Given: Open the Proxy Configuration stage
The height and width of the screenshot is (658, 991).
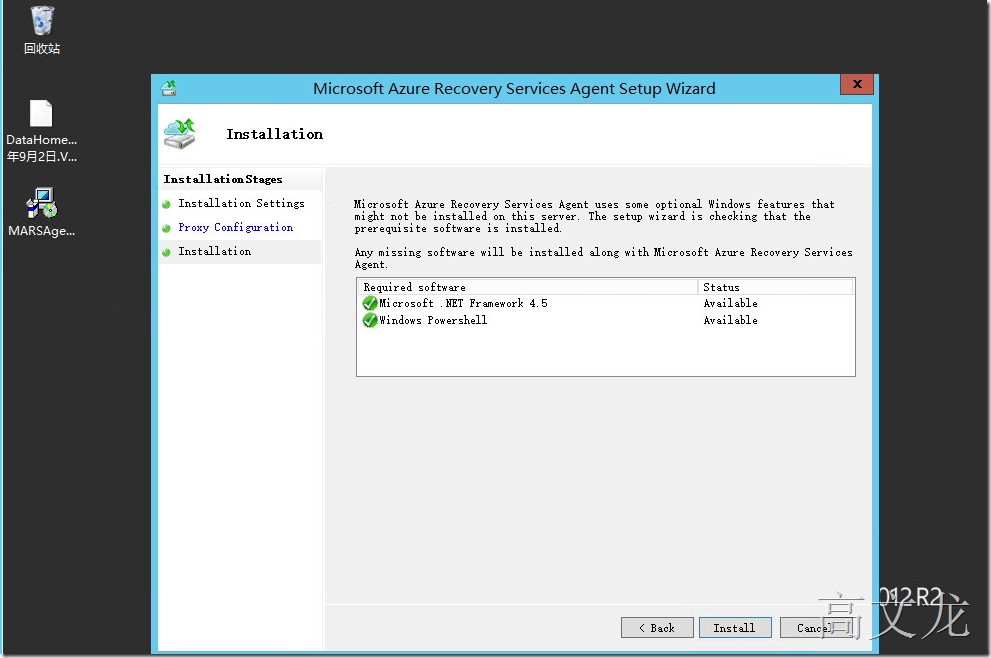Looking at the screenshot, I should click(x=235, y=227).
